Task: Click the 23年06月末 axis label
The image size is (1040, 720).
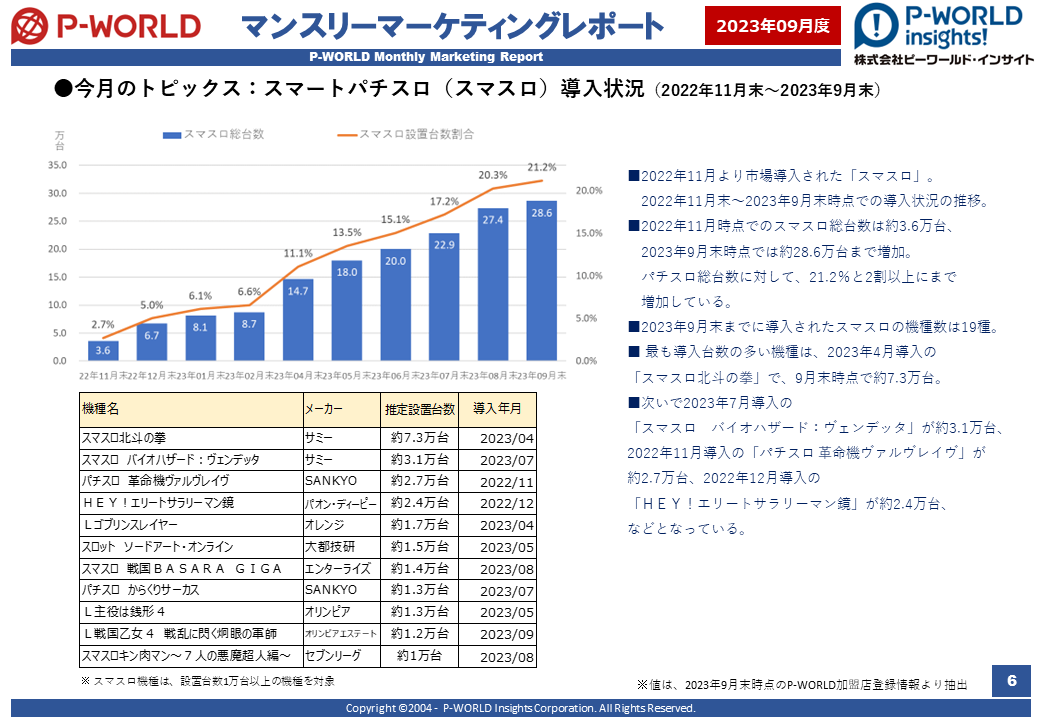Action: click(x=395, y=376)
